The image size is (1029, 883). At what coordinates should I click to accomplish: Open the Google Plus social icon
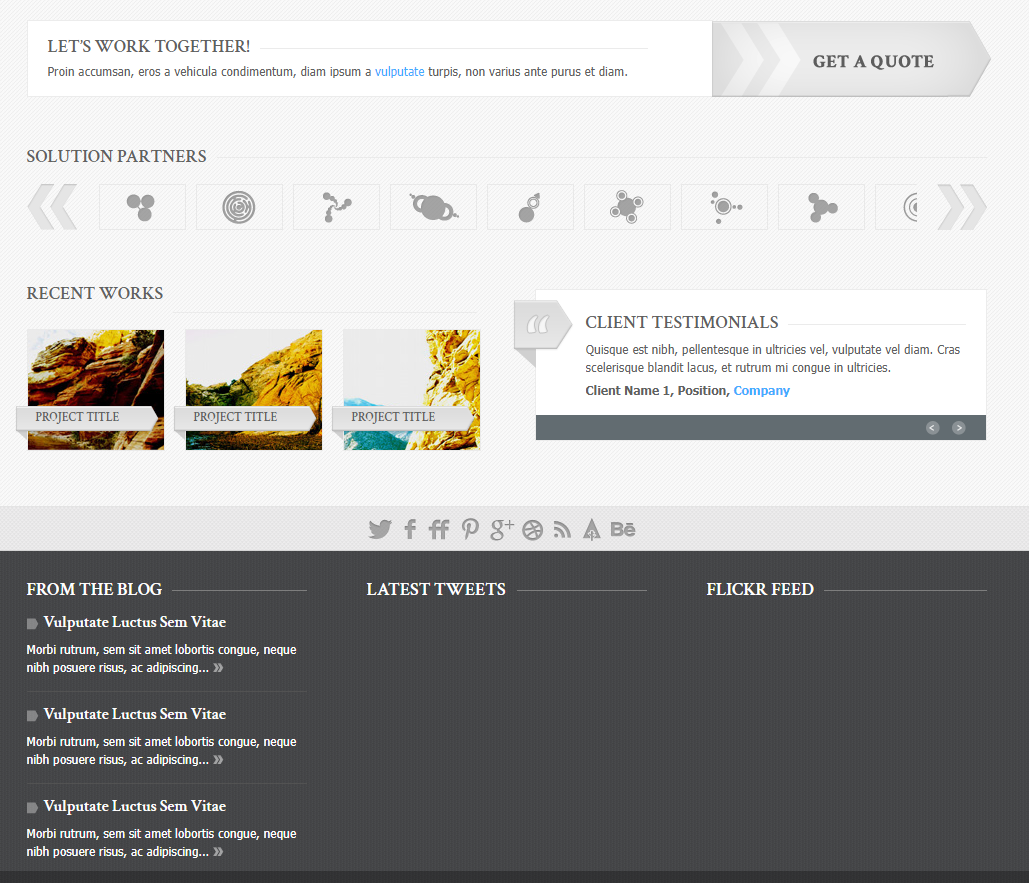(x=502, y=529)
